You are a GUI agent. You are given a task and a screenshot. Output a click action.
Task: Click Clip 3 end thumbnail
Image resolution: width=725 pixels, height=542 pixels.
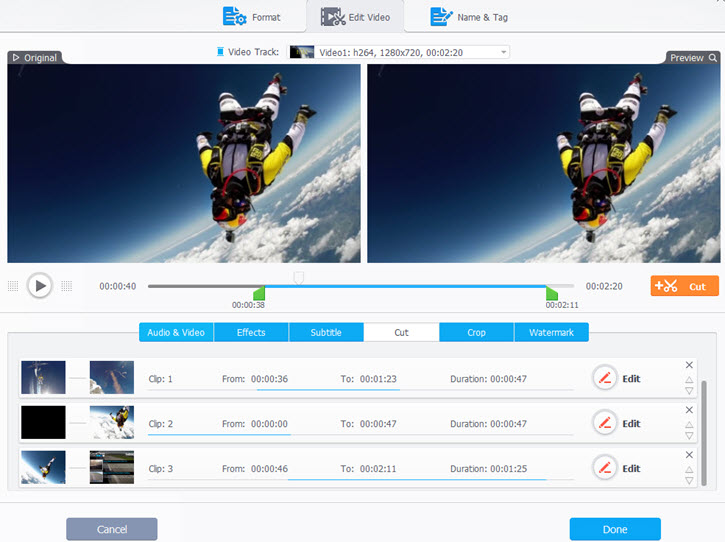click(x=112, y=467)
